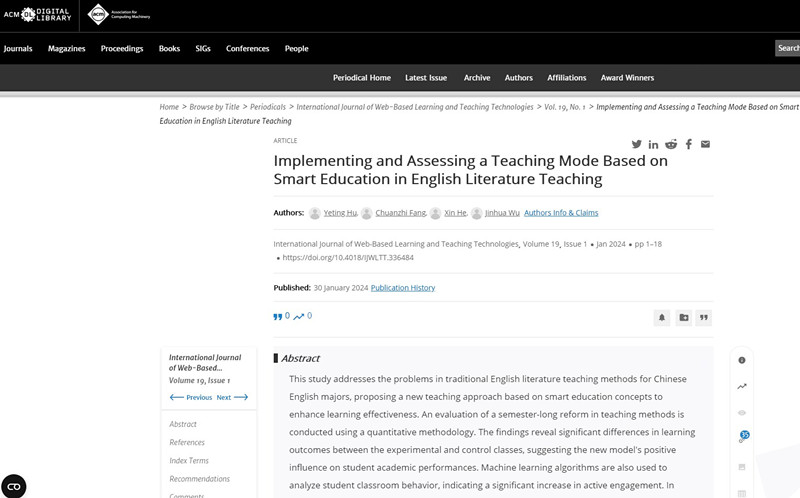Share article on Facebook
800x498 pixels.
689,144
